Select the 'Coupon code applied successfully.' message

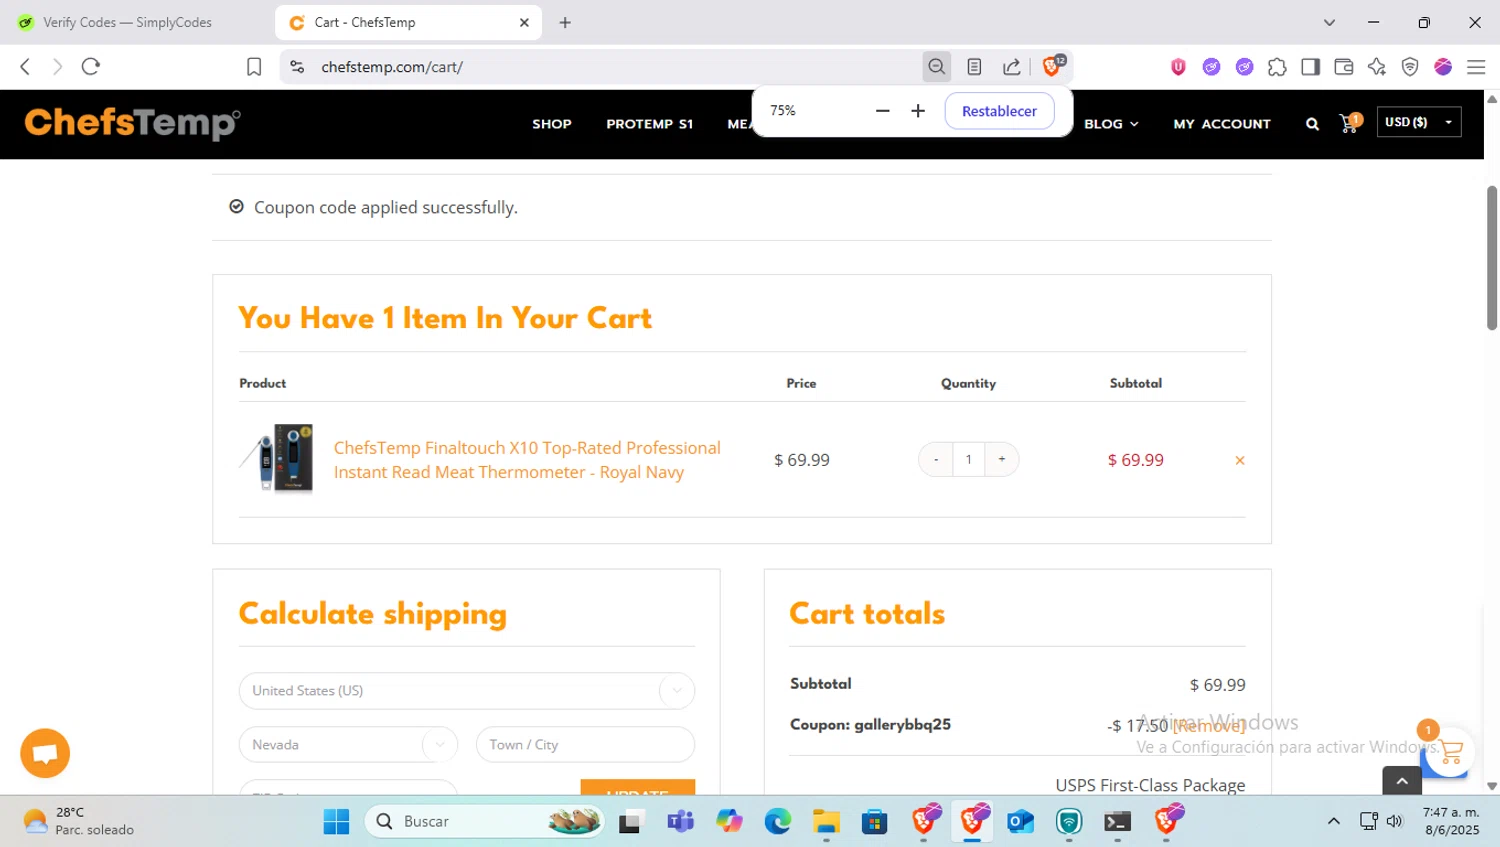point(386,208)
